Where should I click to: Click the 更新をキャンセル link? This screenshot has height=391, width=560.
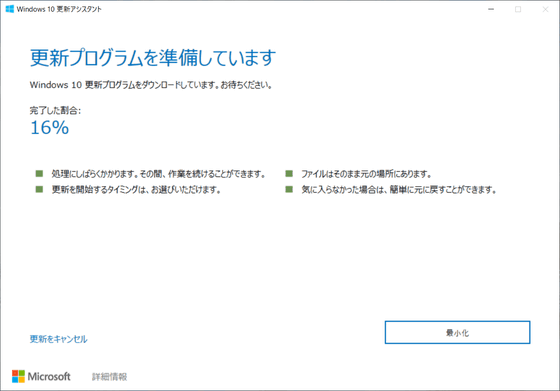click(58, 339)
